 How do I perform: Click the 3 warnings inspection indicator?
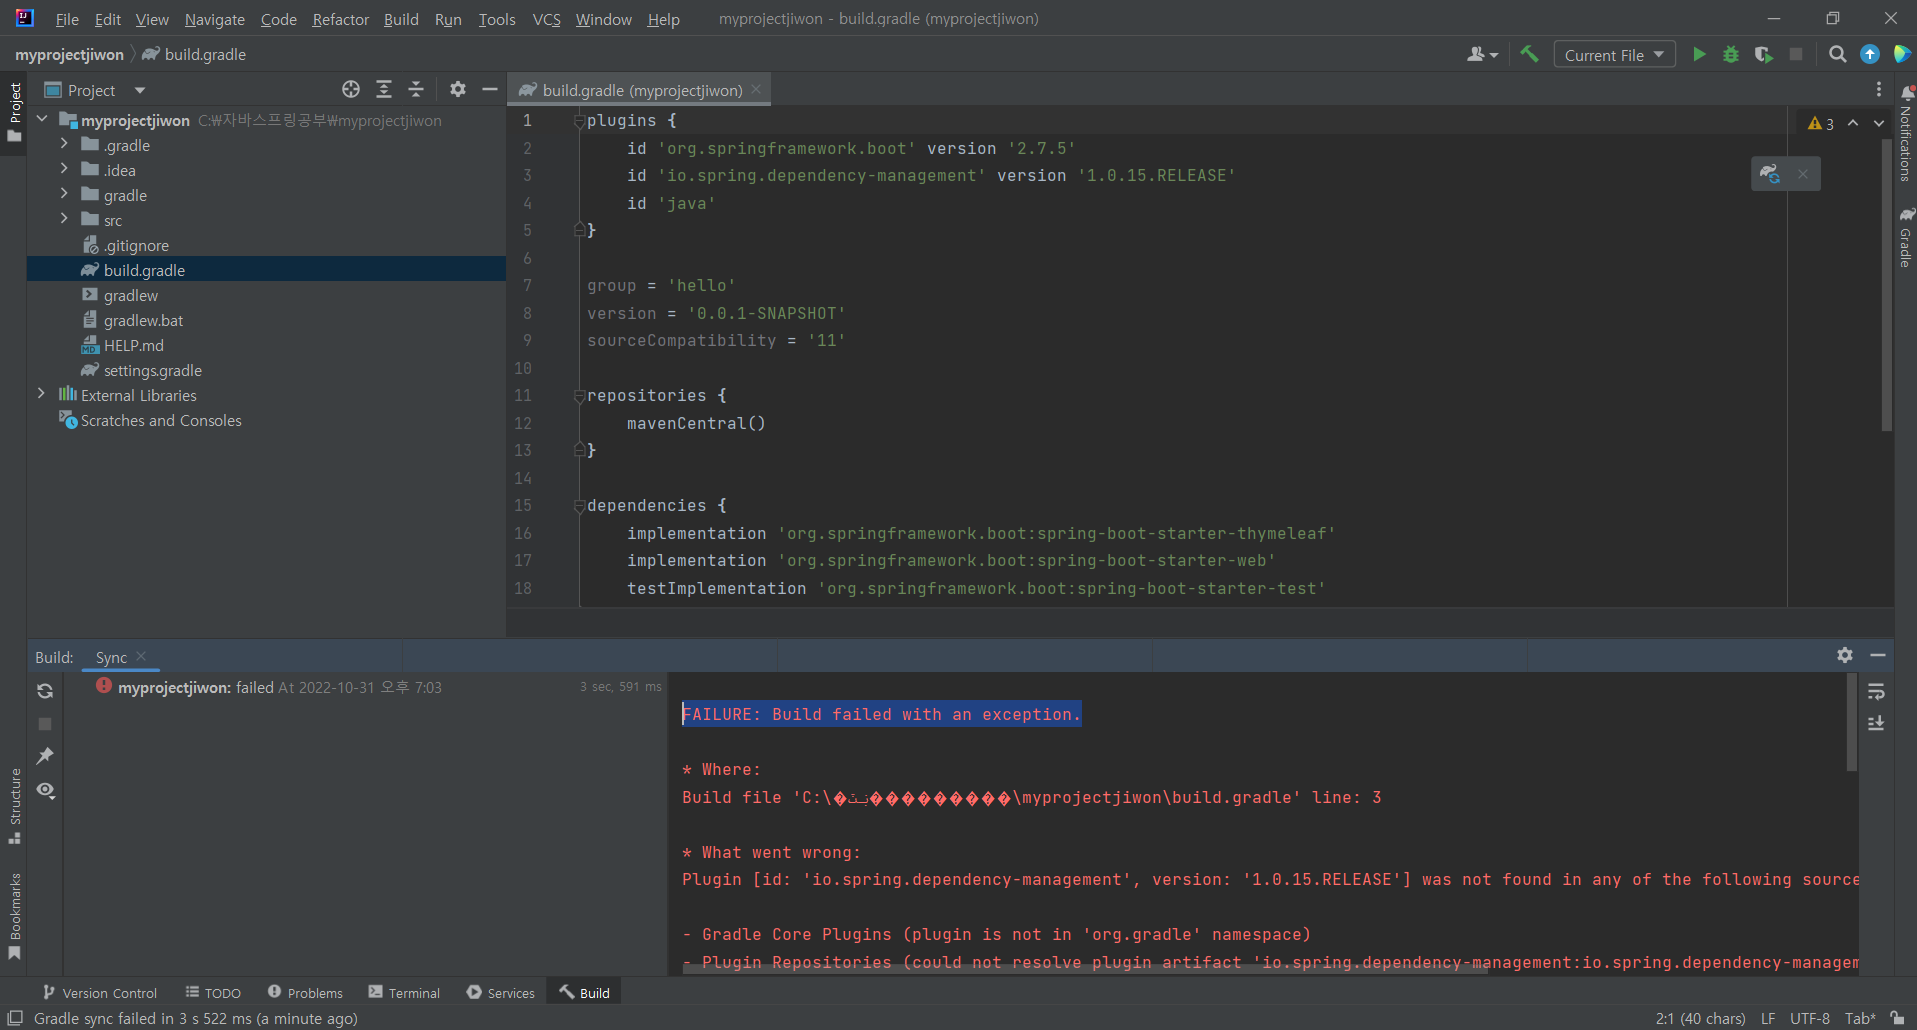click(x=1821, y=123)
